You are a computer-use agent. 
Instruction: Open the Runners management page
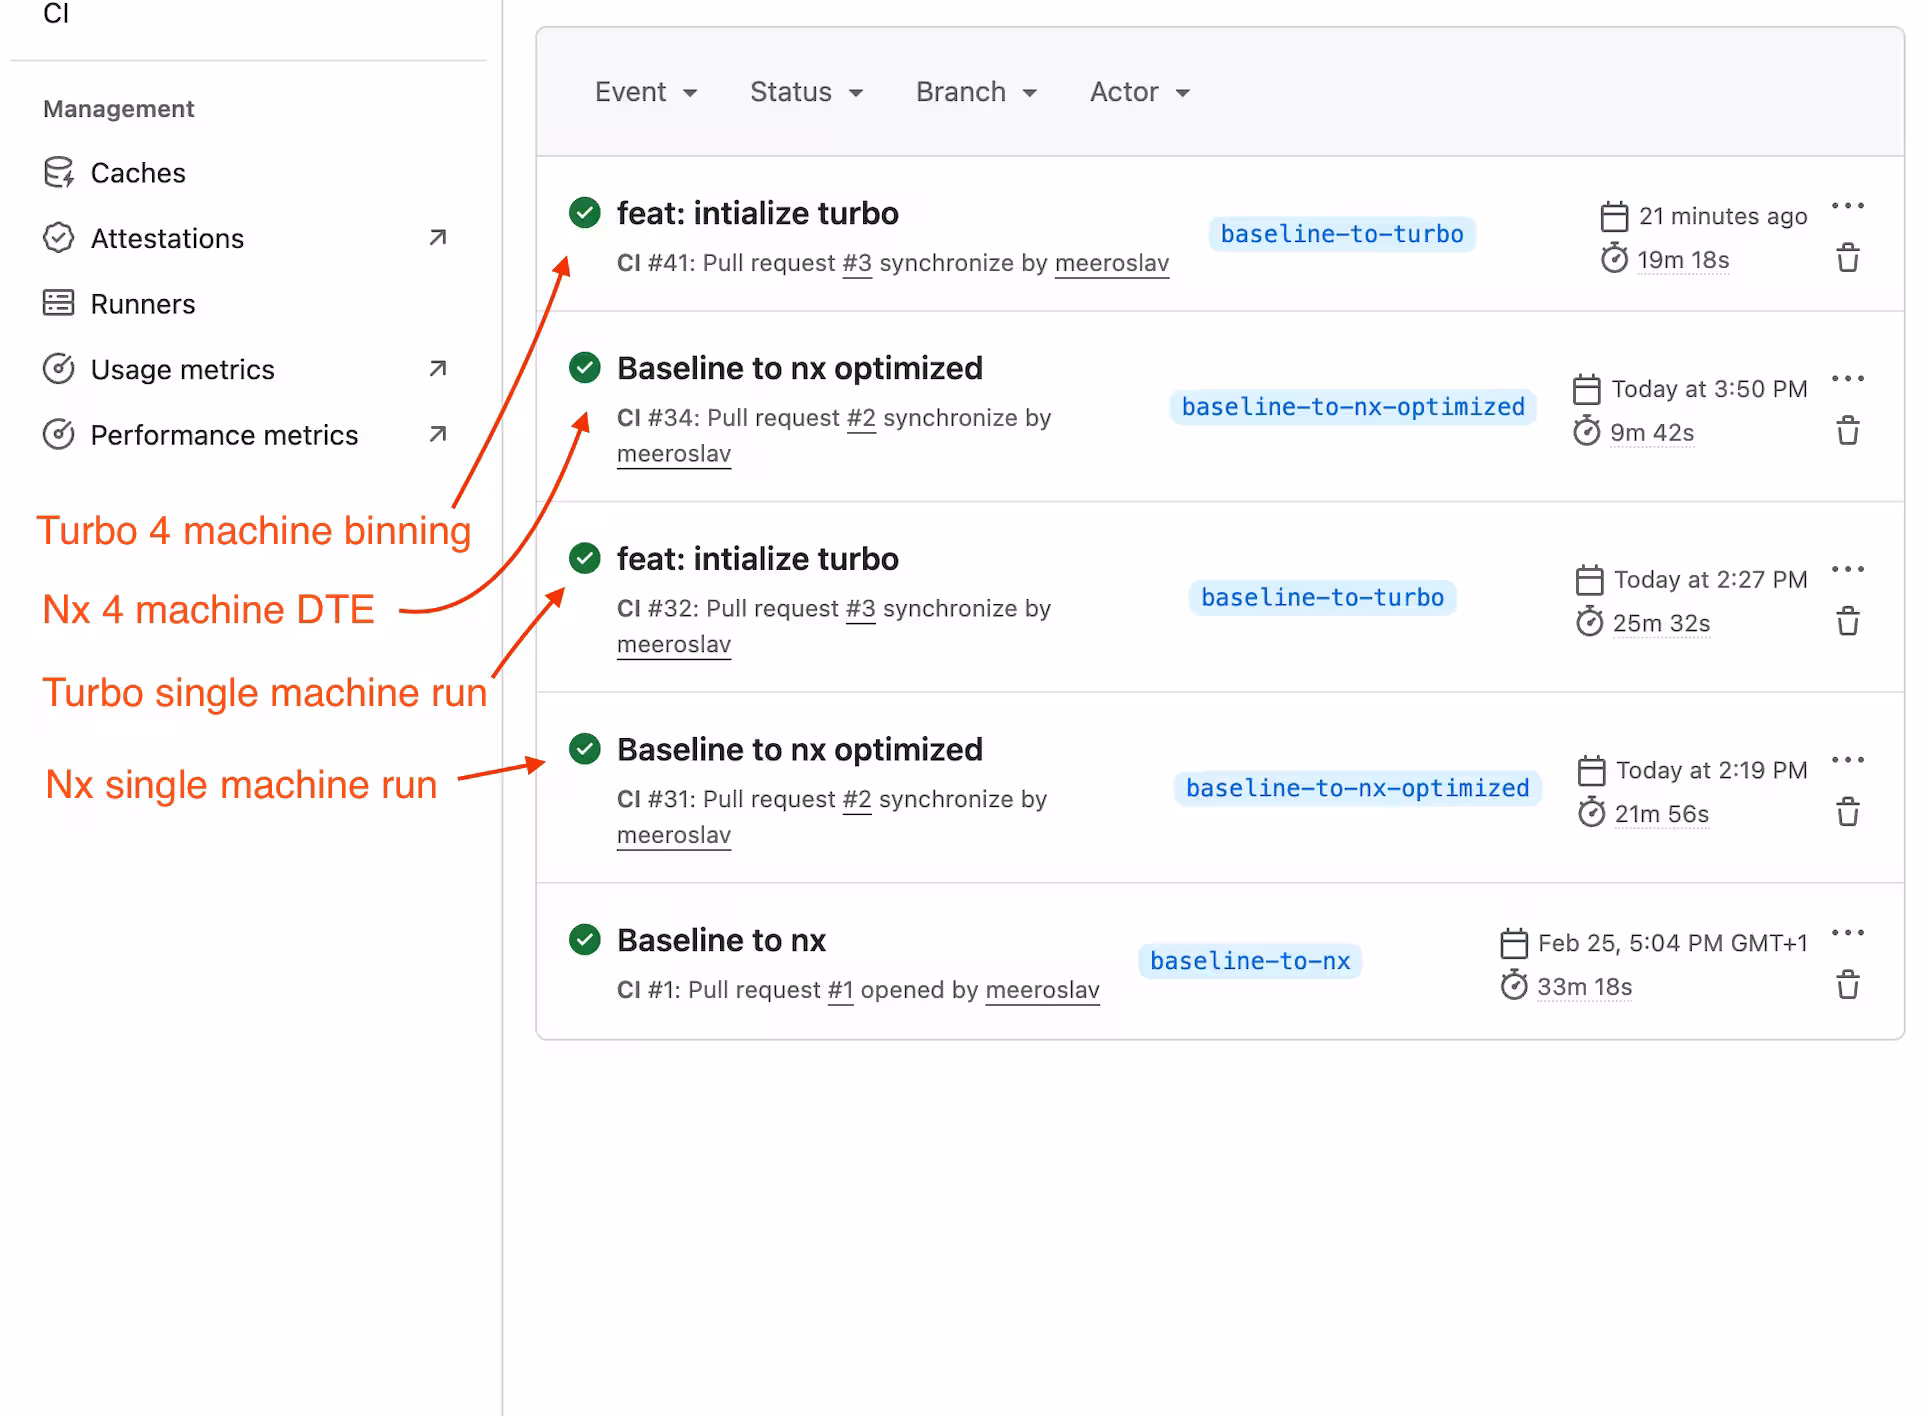point(142,303)
